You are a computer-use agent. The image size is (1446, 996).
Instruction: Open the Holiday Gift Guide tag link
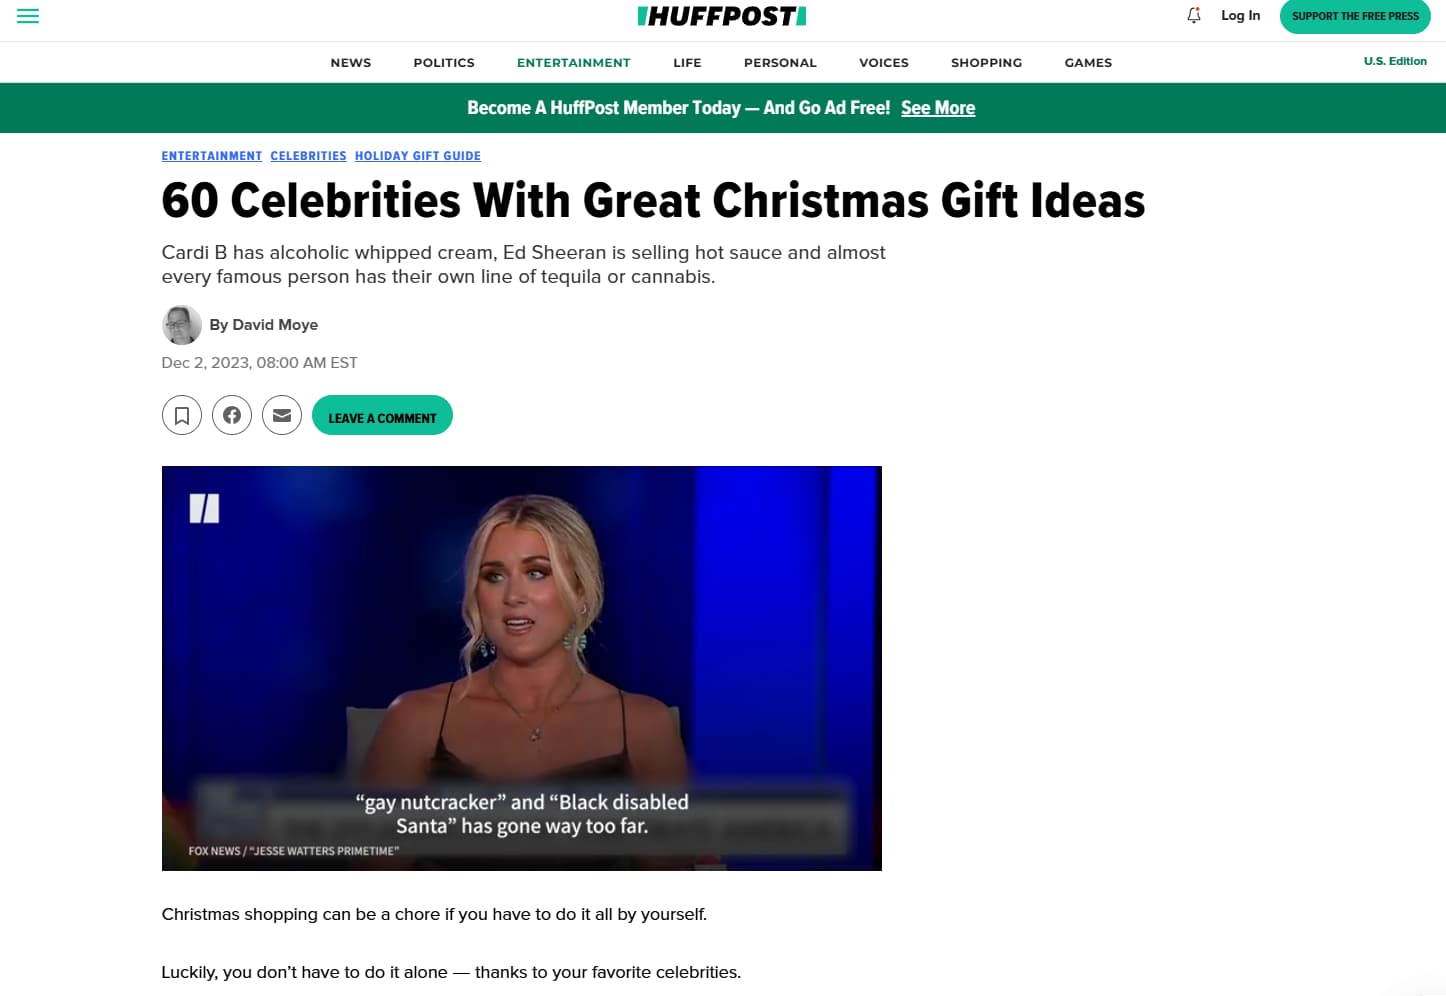click(x=418, y=156)
